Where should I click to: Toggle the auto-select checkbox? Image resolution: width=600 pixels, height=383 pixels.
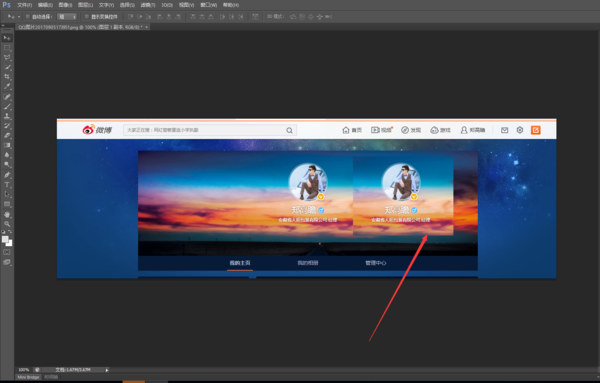click(x=28, y=16)
